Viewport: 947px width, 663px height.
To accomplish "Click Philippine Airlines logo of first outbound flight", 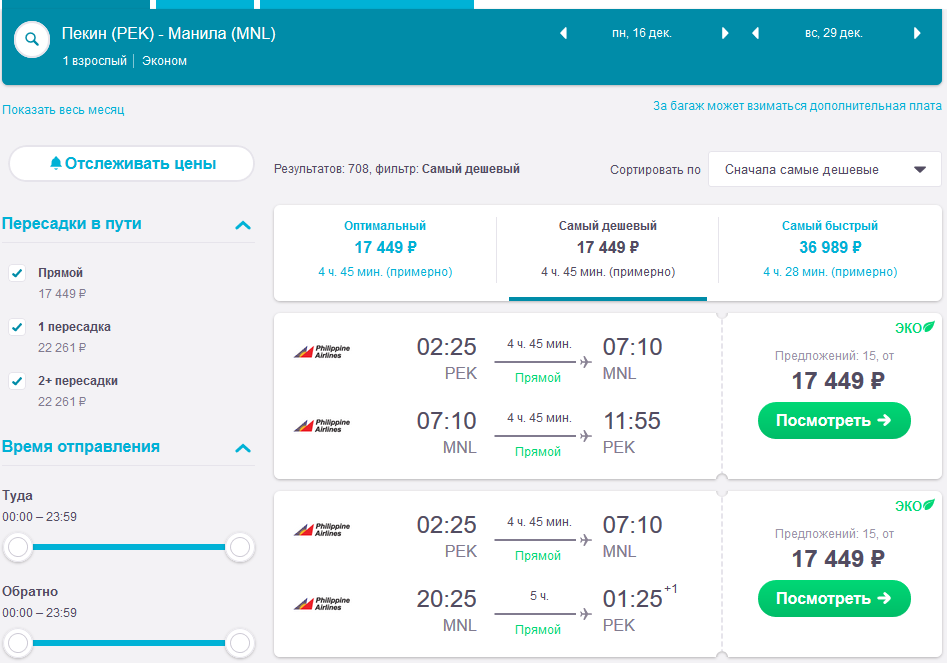I will [322, 350].
